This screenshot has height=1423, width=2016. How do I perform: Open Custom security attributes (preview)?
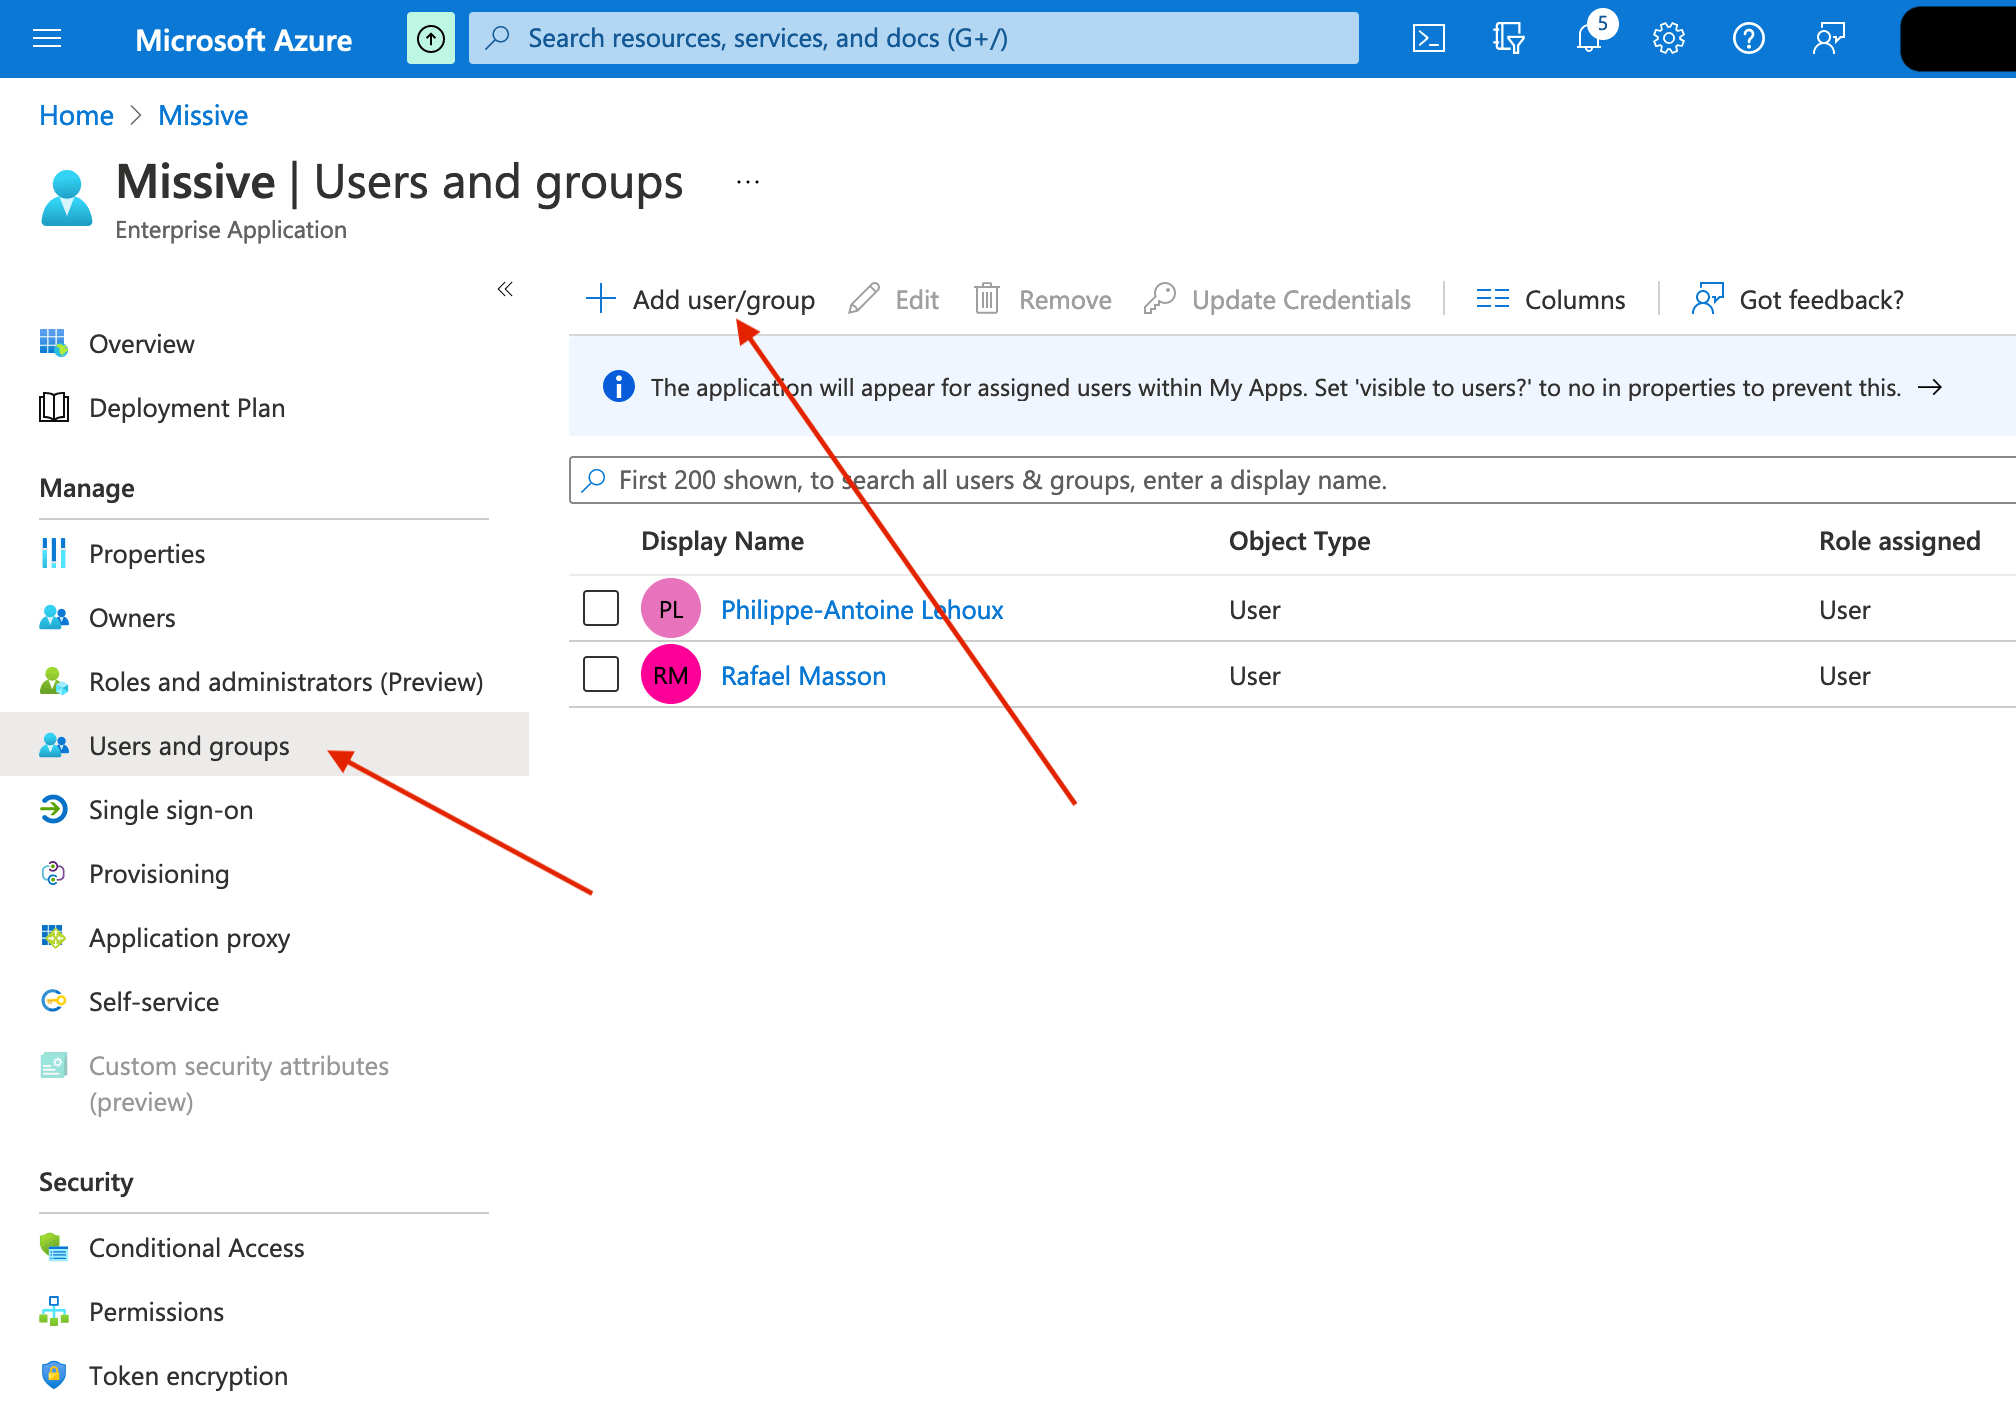coord(239,1084)
